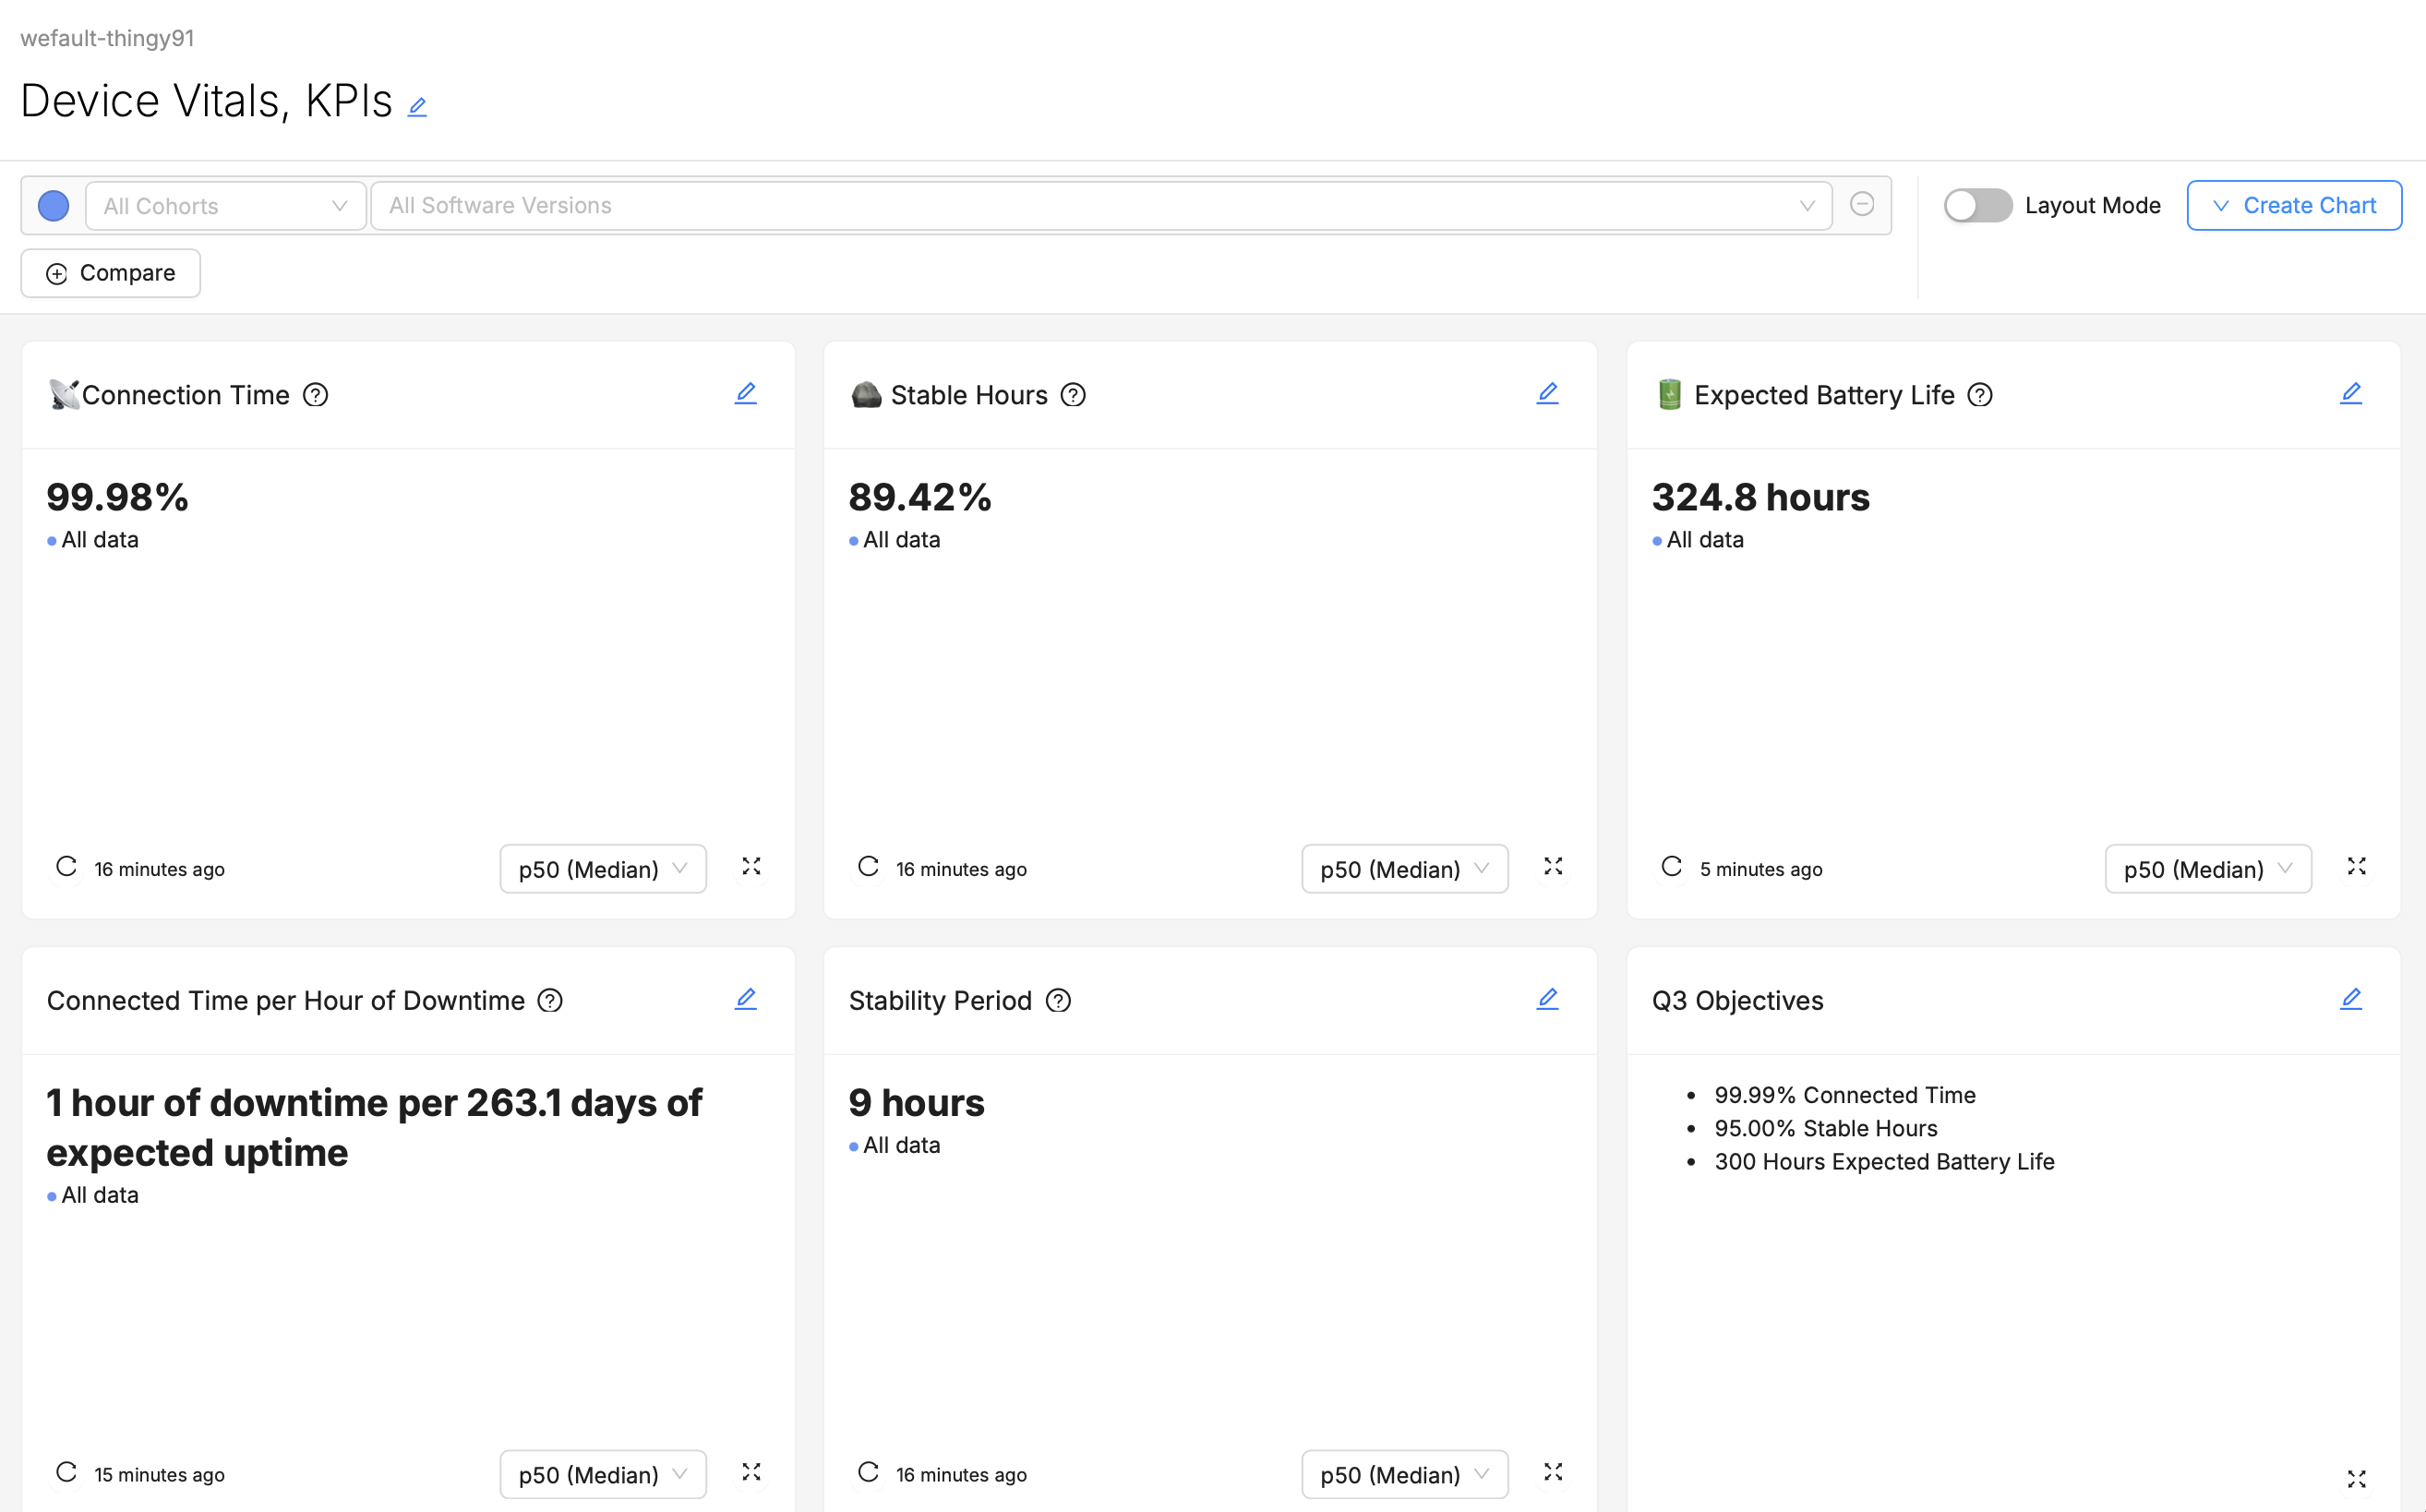Click the blue filter color swatch

54,205
